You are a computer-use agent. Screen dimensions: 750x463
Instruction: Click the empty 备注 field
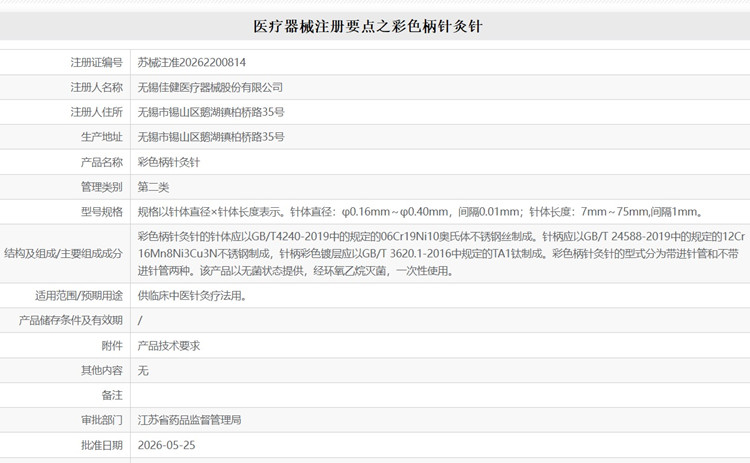click(440, 395)
